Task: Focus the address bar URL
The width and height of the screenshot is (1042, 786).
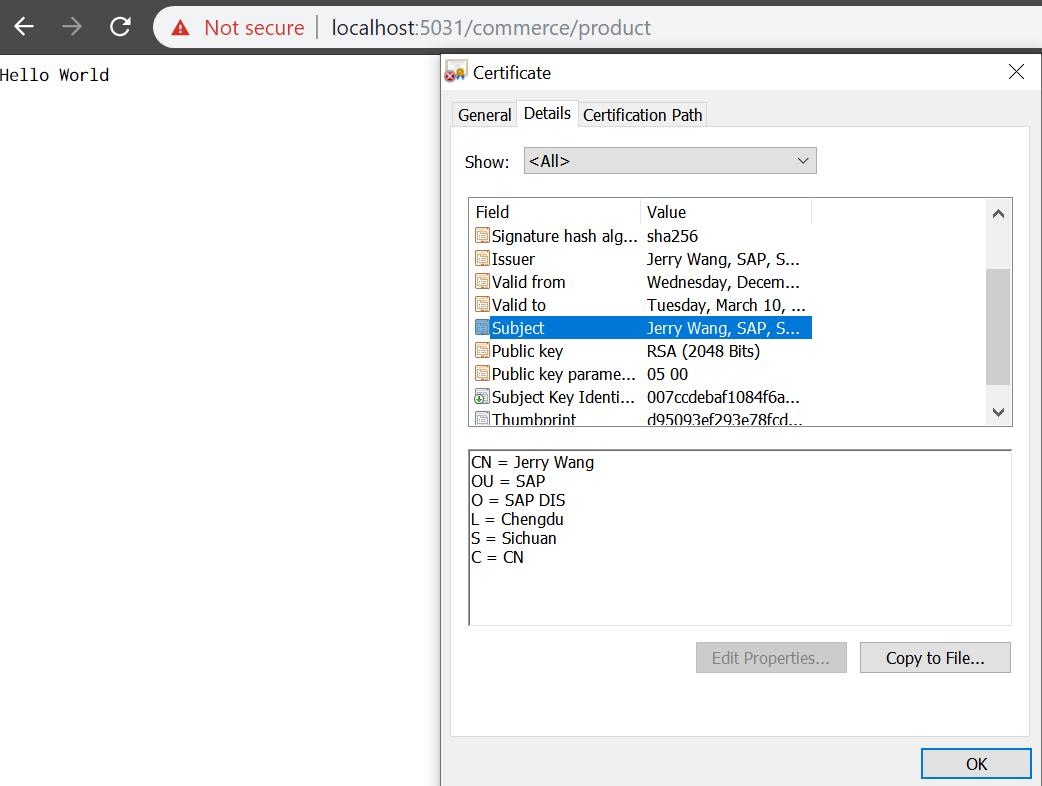Action: click(491, 28)
